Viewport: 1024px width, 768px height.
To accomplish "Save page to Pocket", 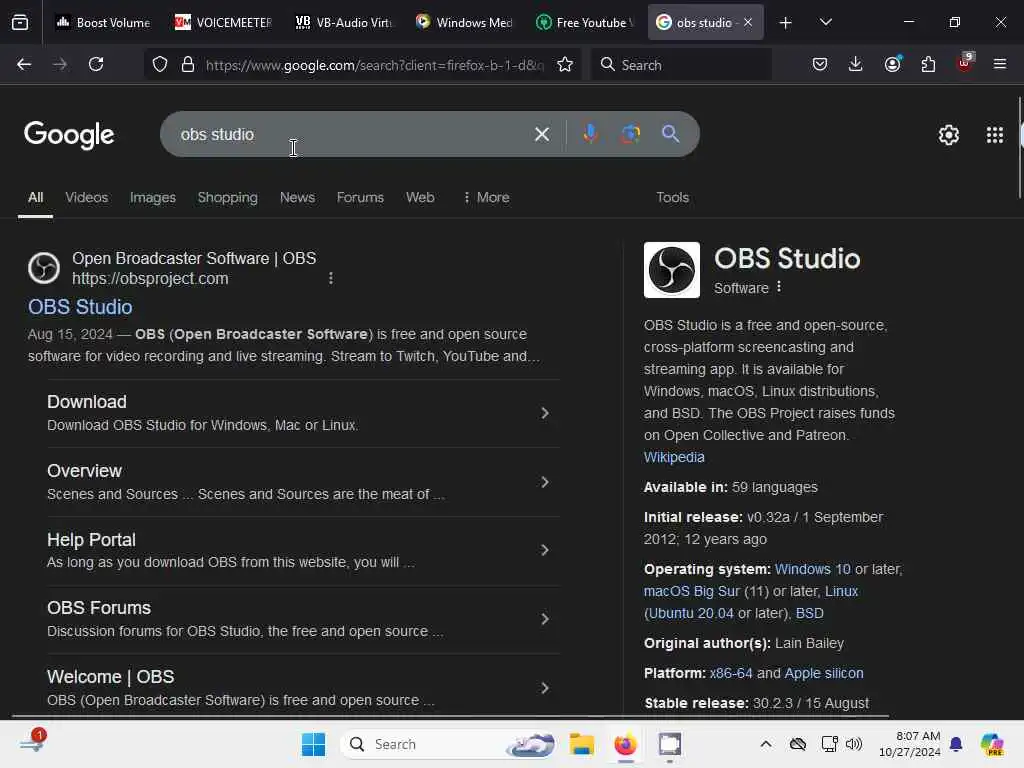I will pos(820,64).
